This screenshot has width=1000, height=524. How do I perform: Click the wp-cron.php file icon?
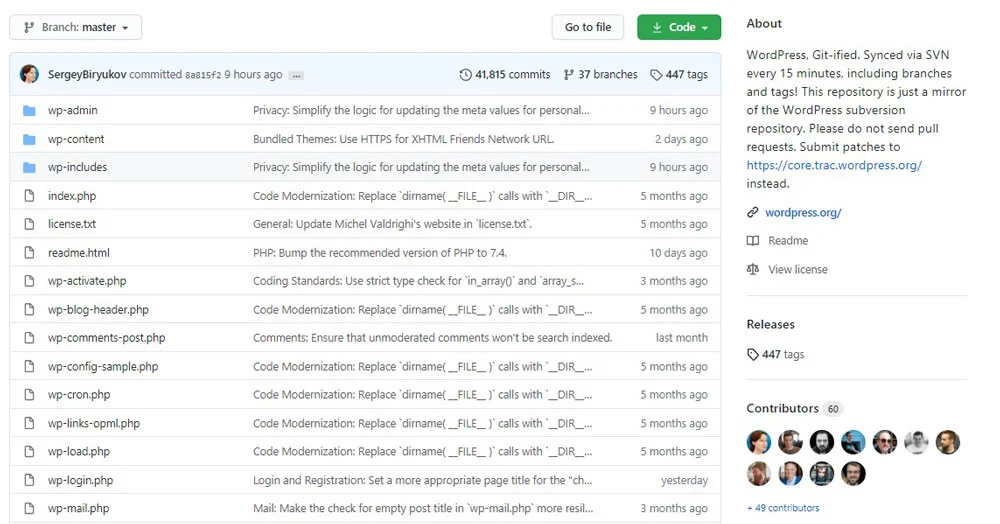point(29,394)
